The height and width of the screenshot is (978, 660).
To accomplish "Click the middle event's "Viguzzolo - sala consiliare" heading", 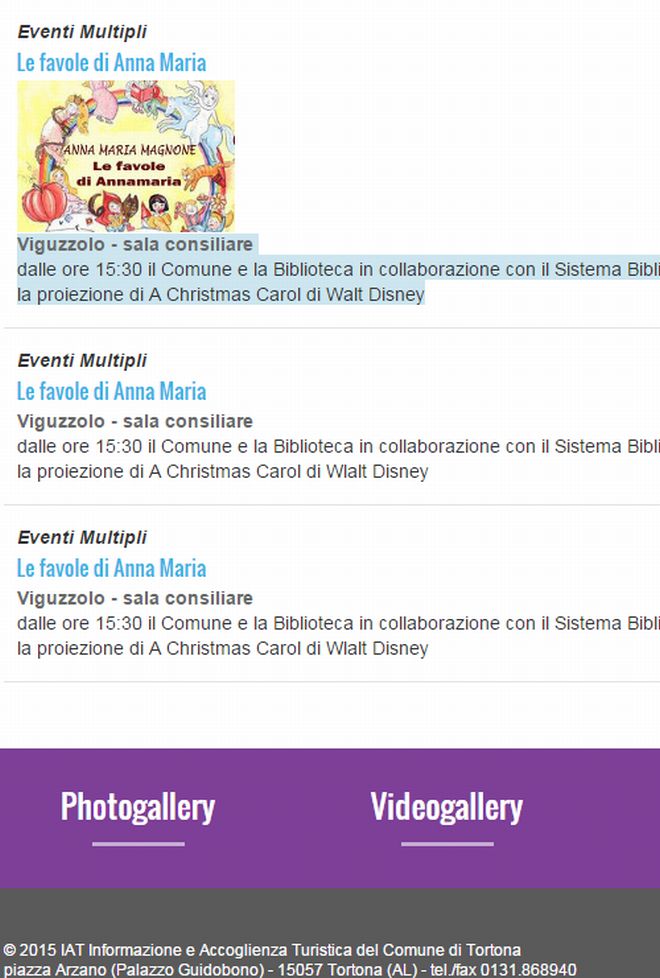I will tap(135, 422).
